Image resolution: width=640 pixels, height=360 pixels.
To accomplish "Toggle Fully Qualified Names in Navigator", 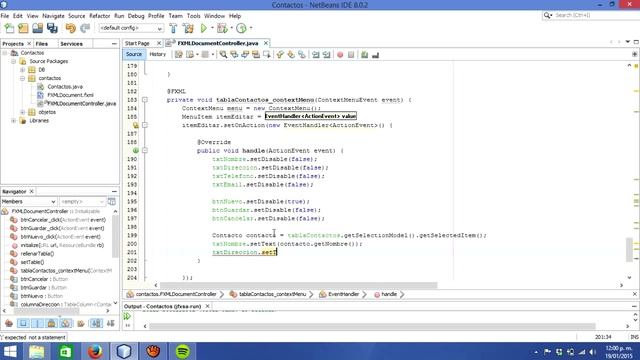I will click(x=81, y=324).
